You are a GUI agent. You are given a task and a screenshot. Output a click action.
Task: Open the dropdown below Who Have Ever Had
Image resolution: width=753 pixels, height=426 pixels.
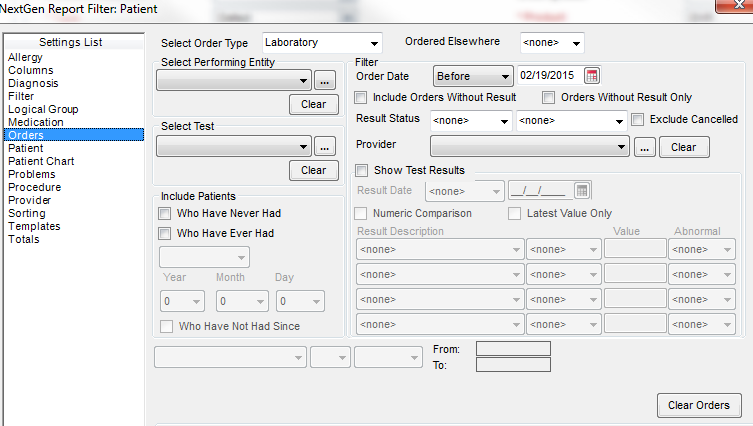pyautogui.click(x=204, y=257)
